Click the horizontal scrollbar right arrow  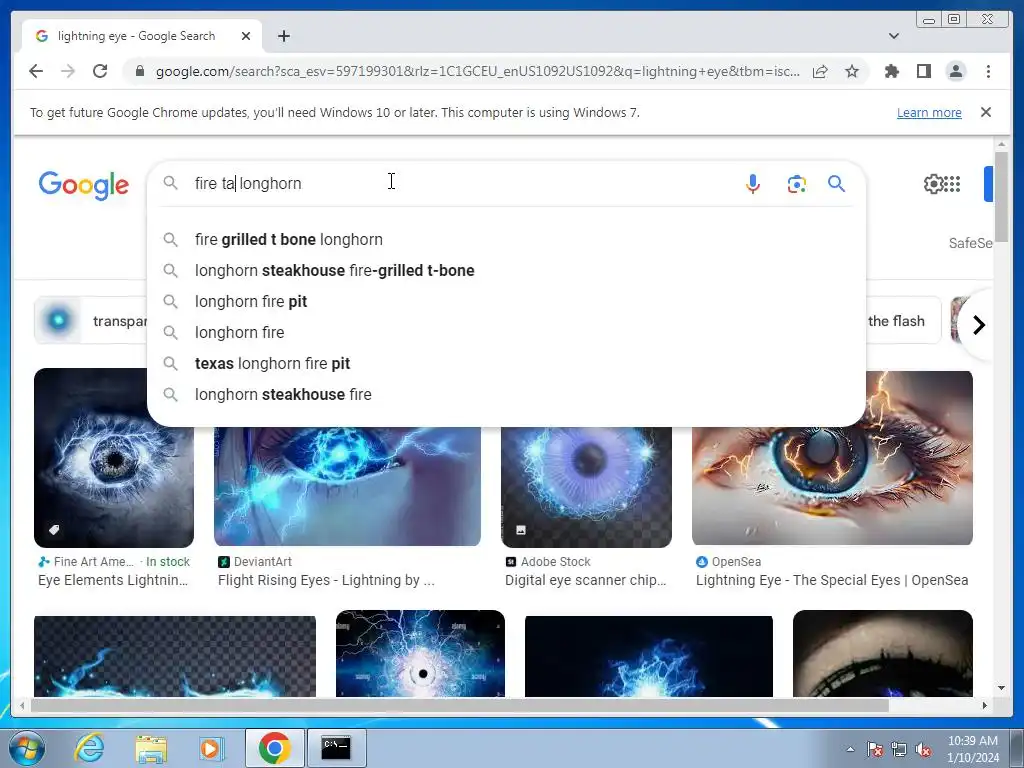click(985, 705)
